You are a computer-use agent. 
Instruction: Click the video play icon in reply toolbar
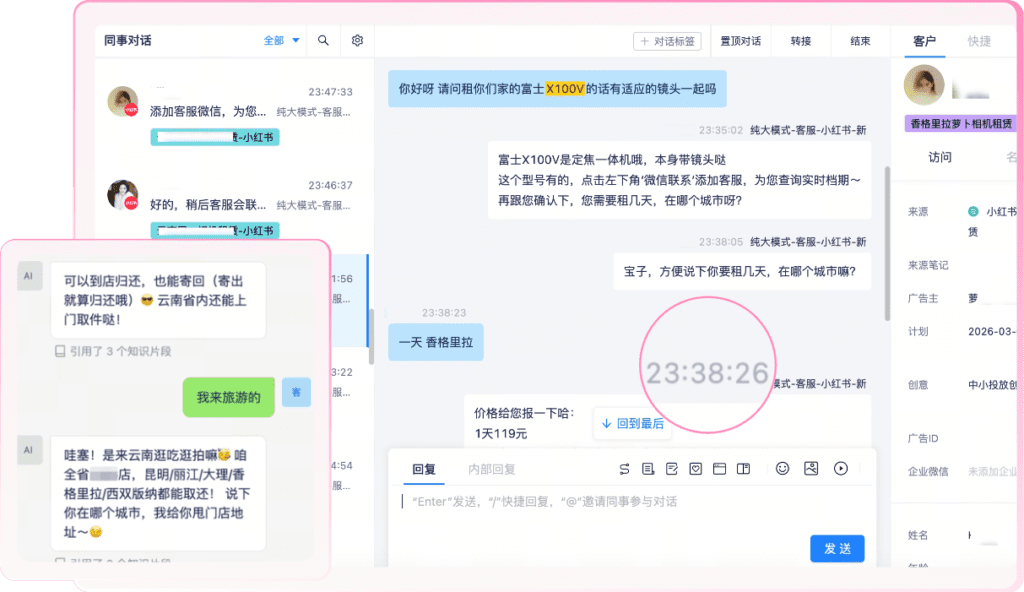click(x=841, y=468)
